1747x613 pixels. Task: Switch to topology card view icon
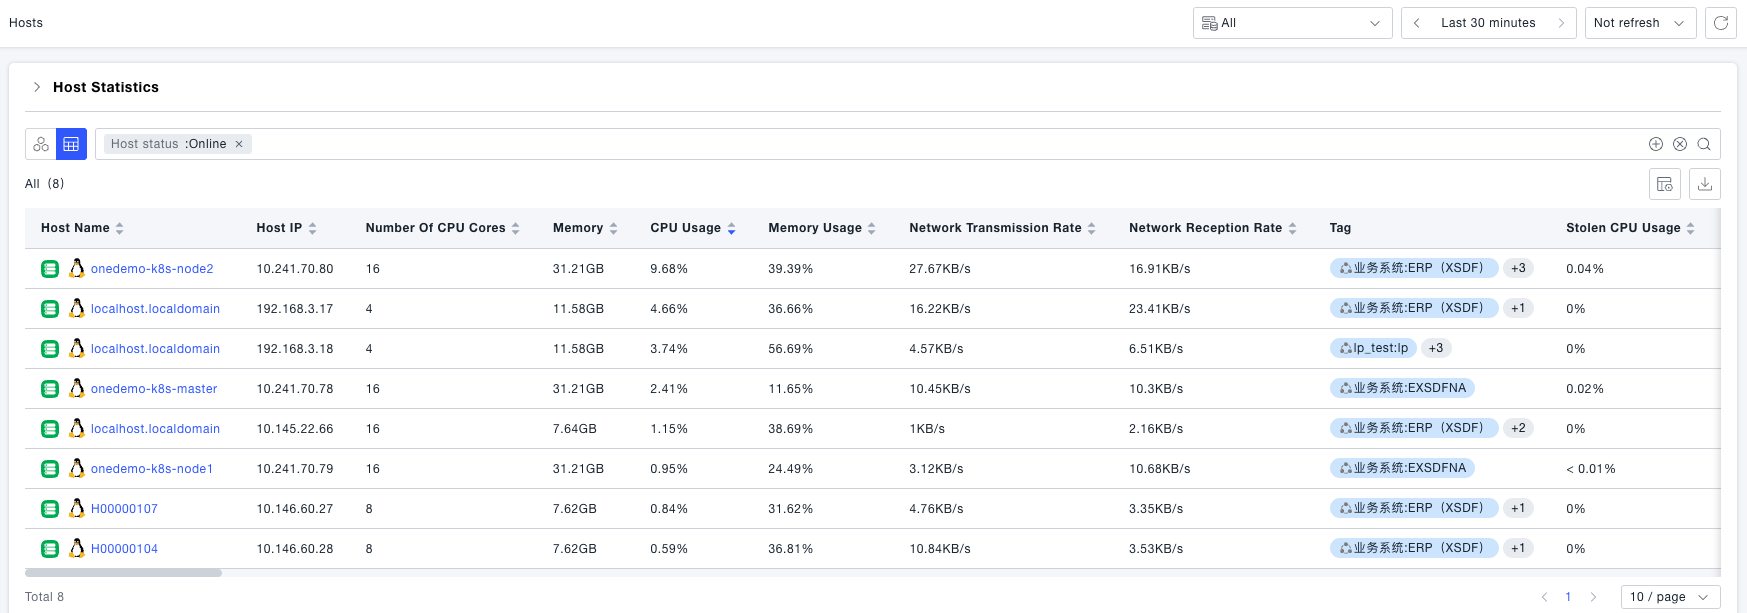[41, 144]
